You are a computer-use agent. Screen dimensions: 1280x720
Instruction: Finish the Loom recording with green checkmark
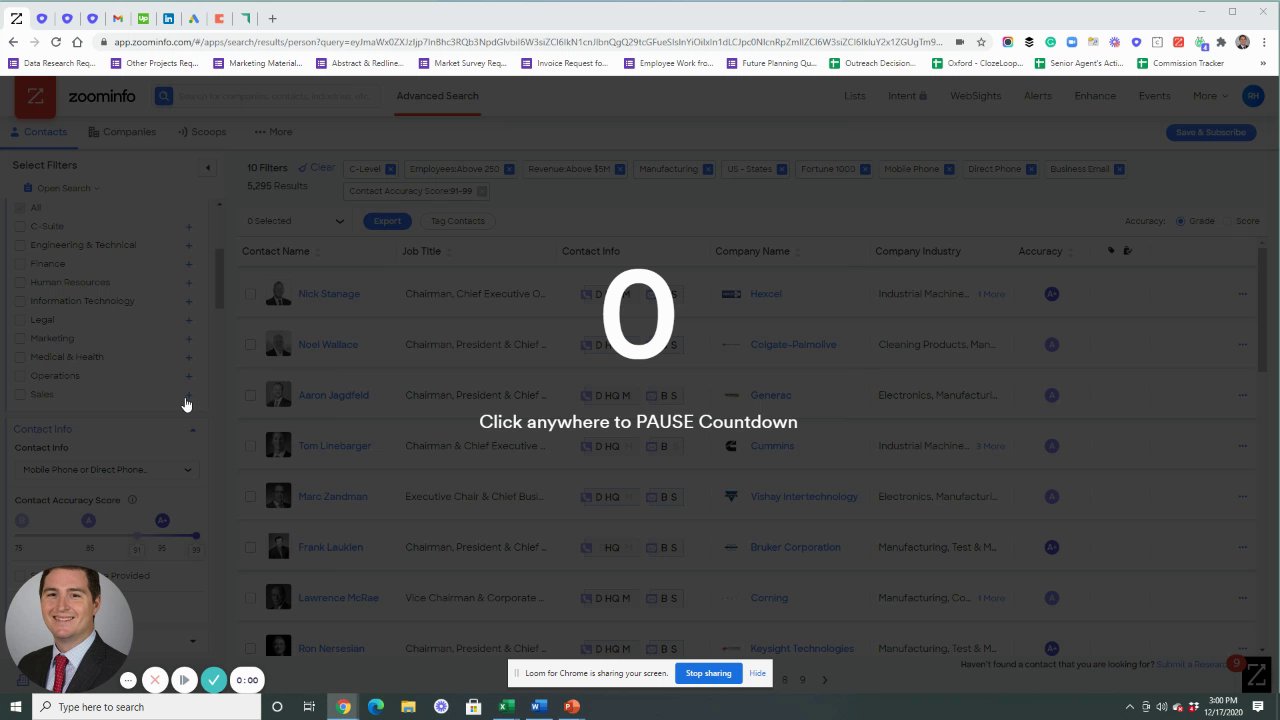[x=213, y=680]
